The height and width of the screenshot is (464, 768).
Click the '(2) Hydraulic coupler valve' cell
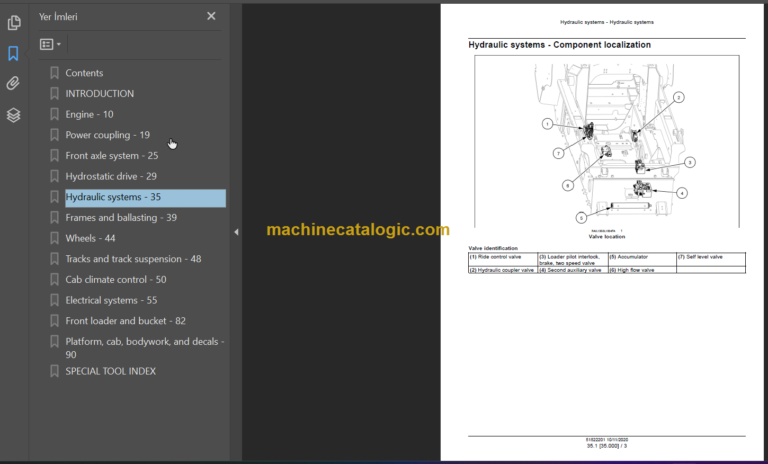(503, 270)
